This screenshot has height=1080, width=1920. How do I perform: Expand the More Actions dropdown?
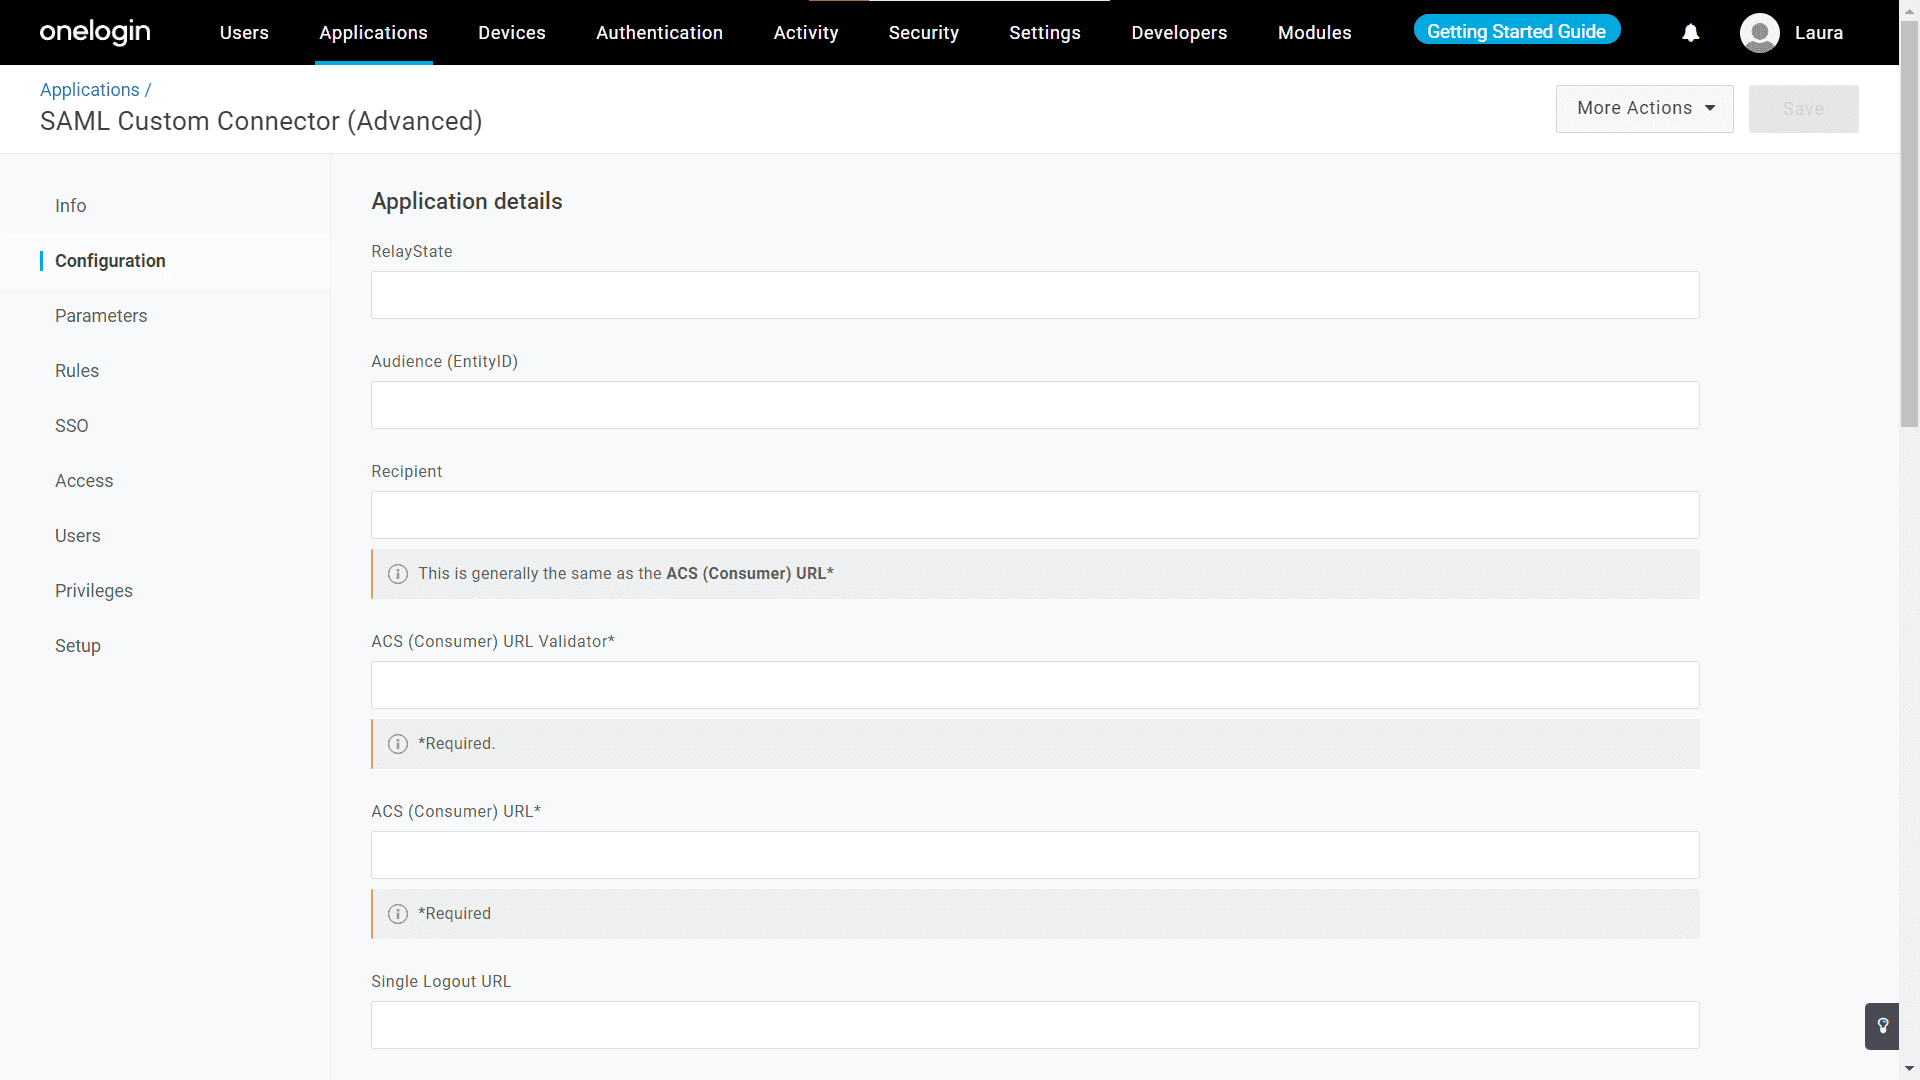pos(1644,108)
